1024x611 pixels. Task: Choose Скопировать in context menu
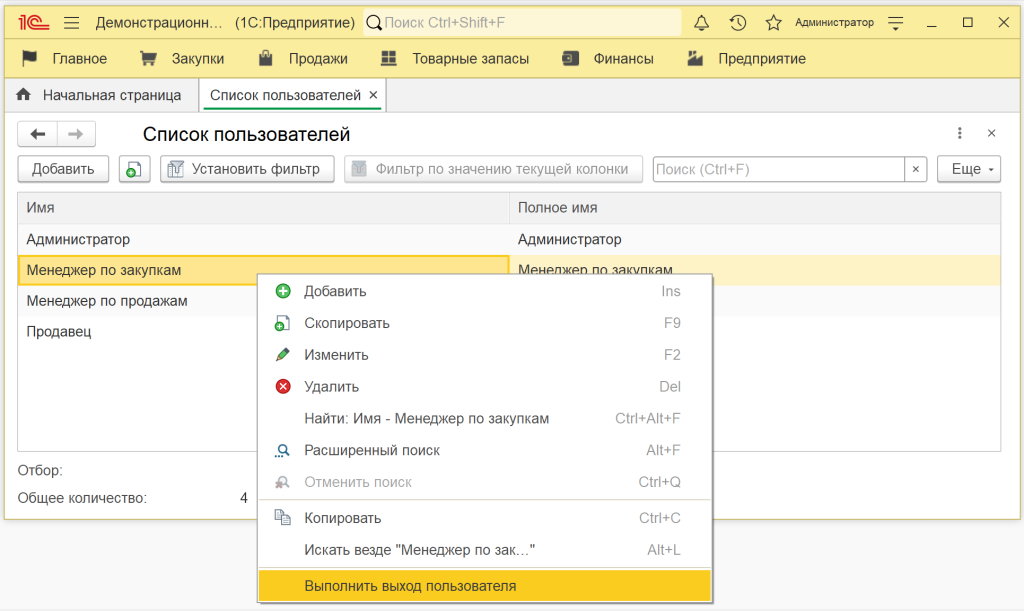pos(485,323)
